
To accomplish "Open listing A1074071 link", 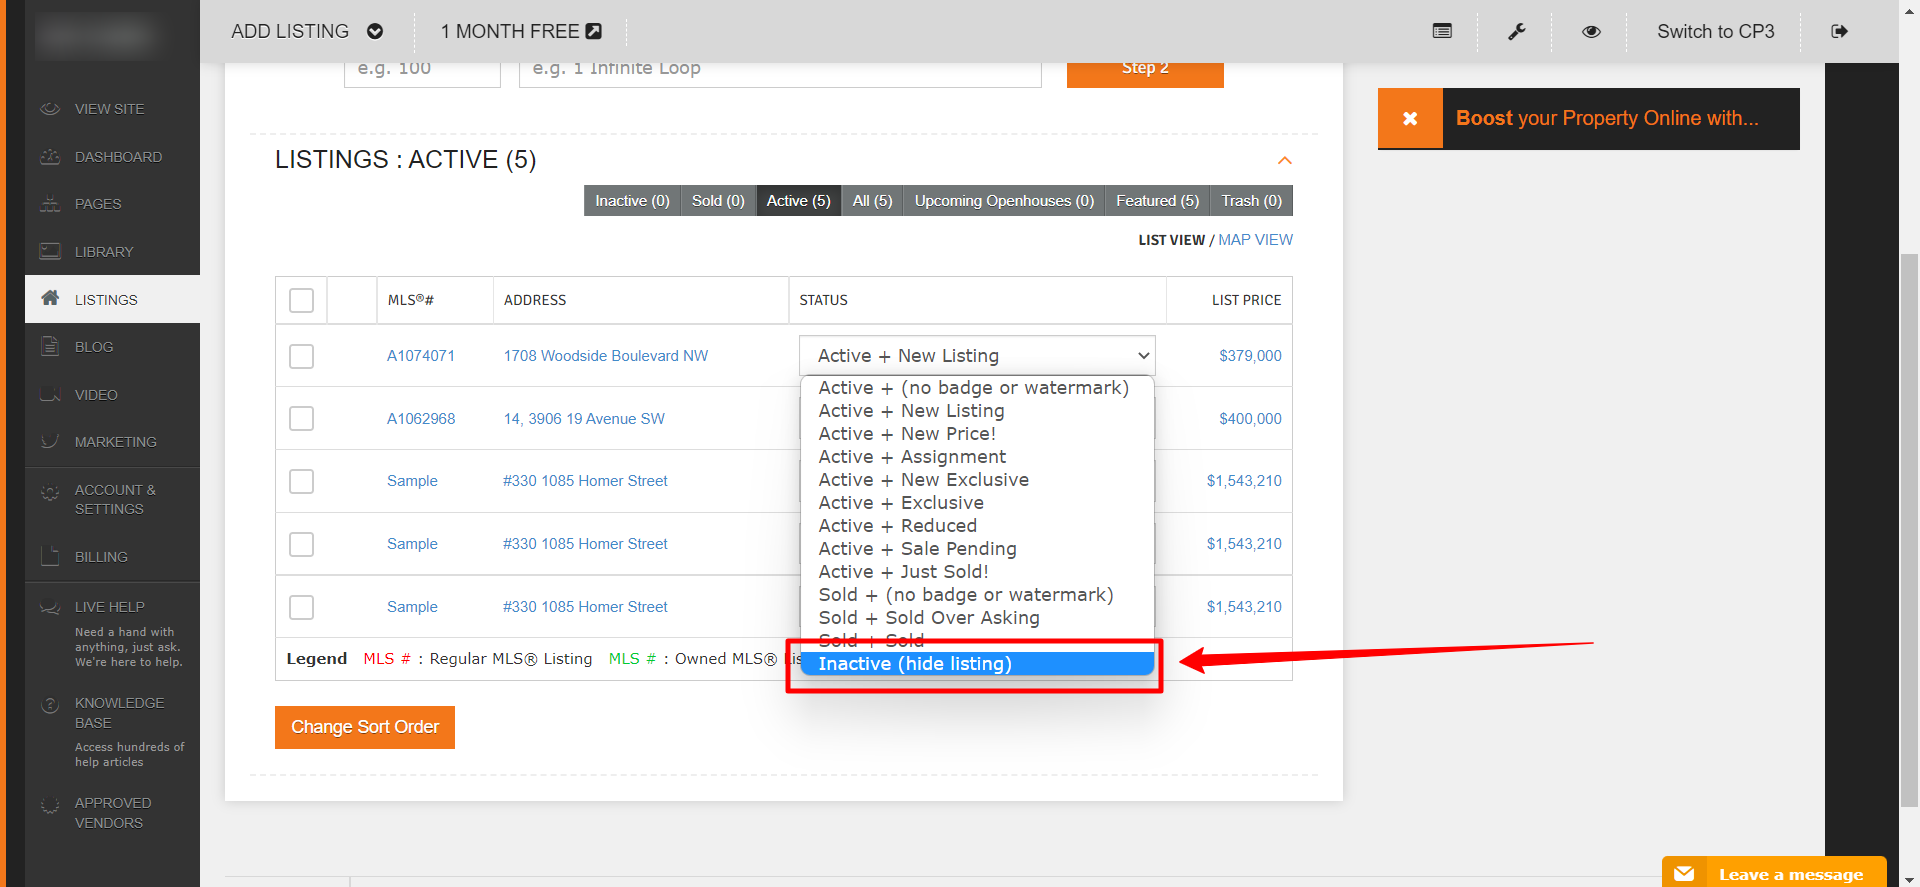I will (421, 356).
